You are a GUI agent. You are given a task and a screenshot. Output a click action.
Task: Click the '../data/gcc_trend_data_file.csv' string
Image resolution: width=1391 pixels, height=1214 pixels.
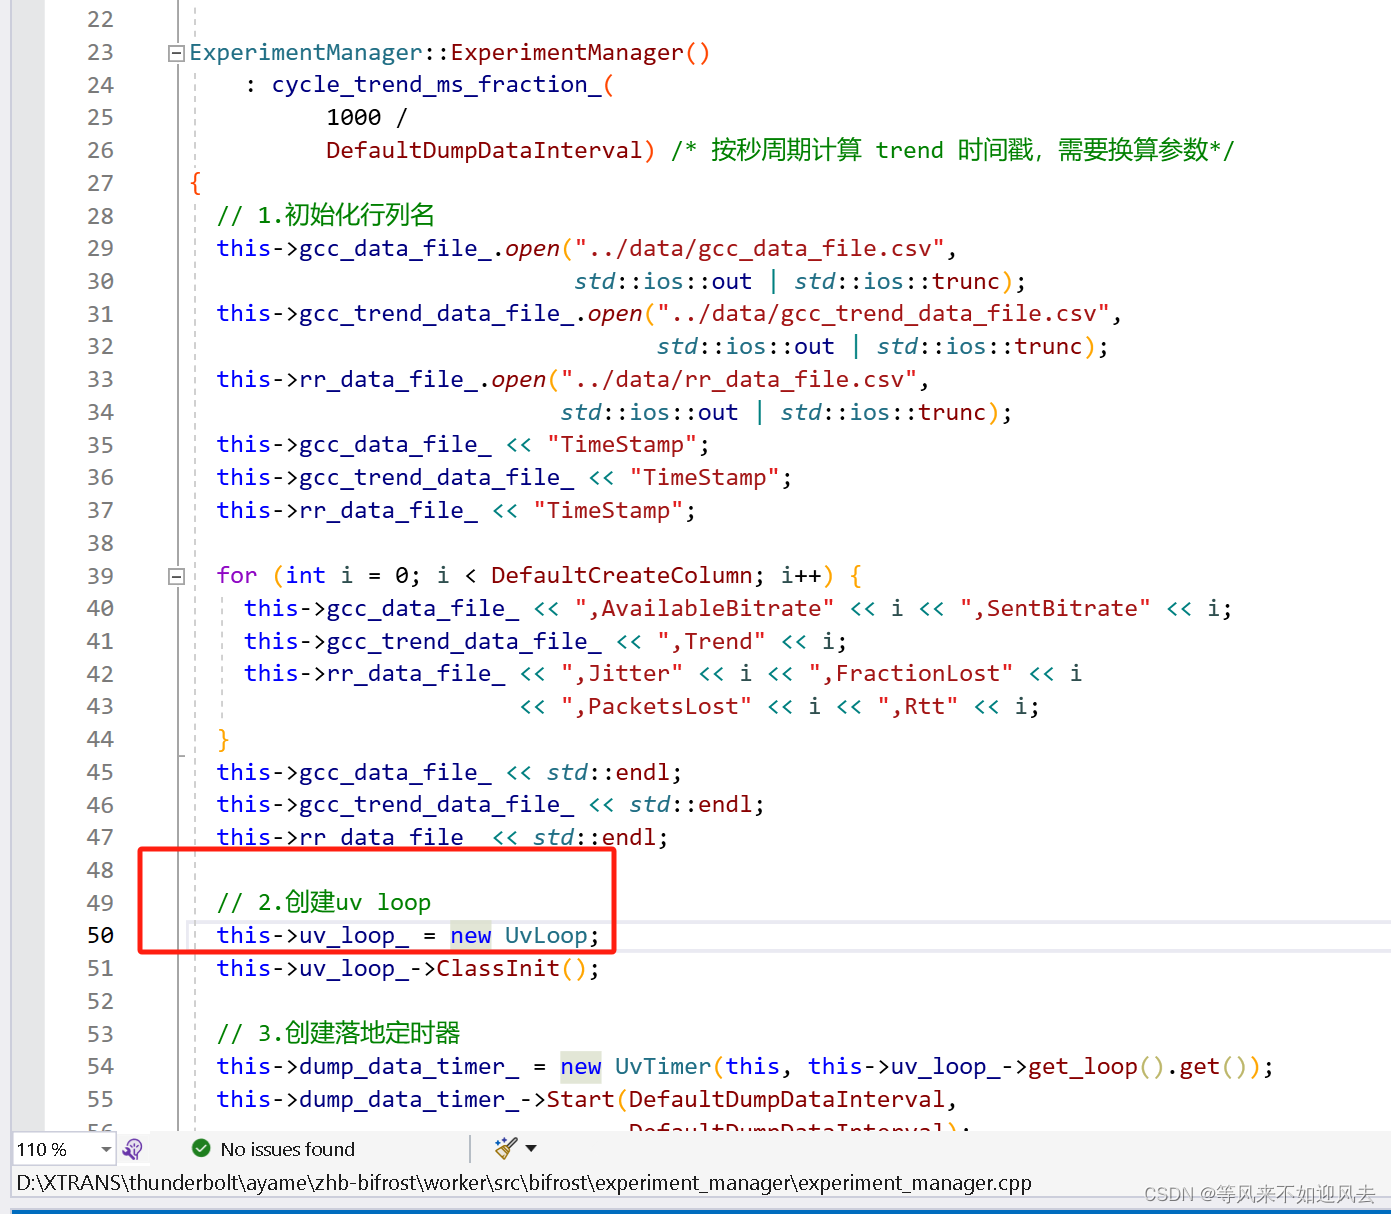(x=884, y=313)
